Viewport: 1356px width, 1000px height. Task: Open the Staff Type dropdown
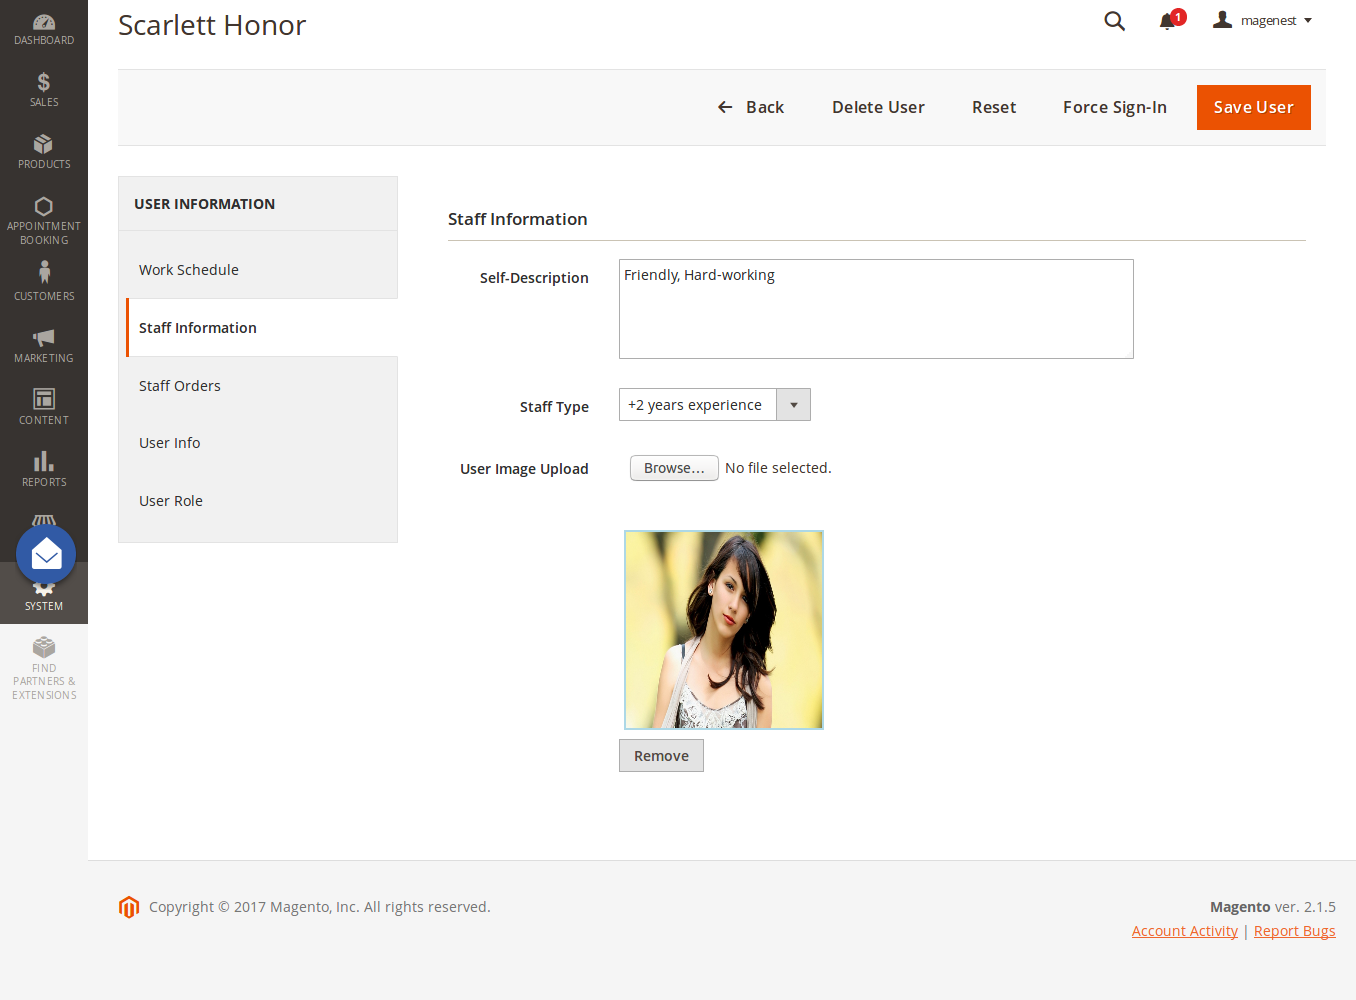tap(714, 405)
